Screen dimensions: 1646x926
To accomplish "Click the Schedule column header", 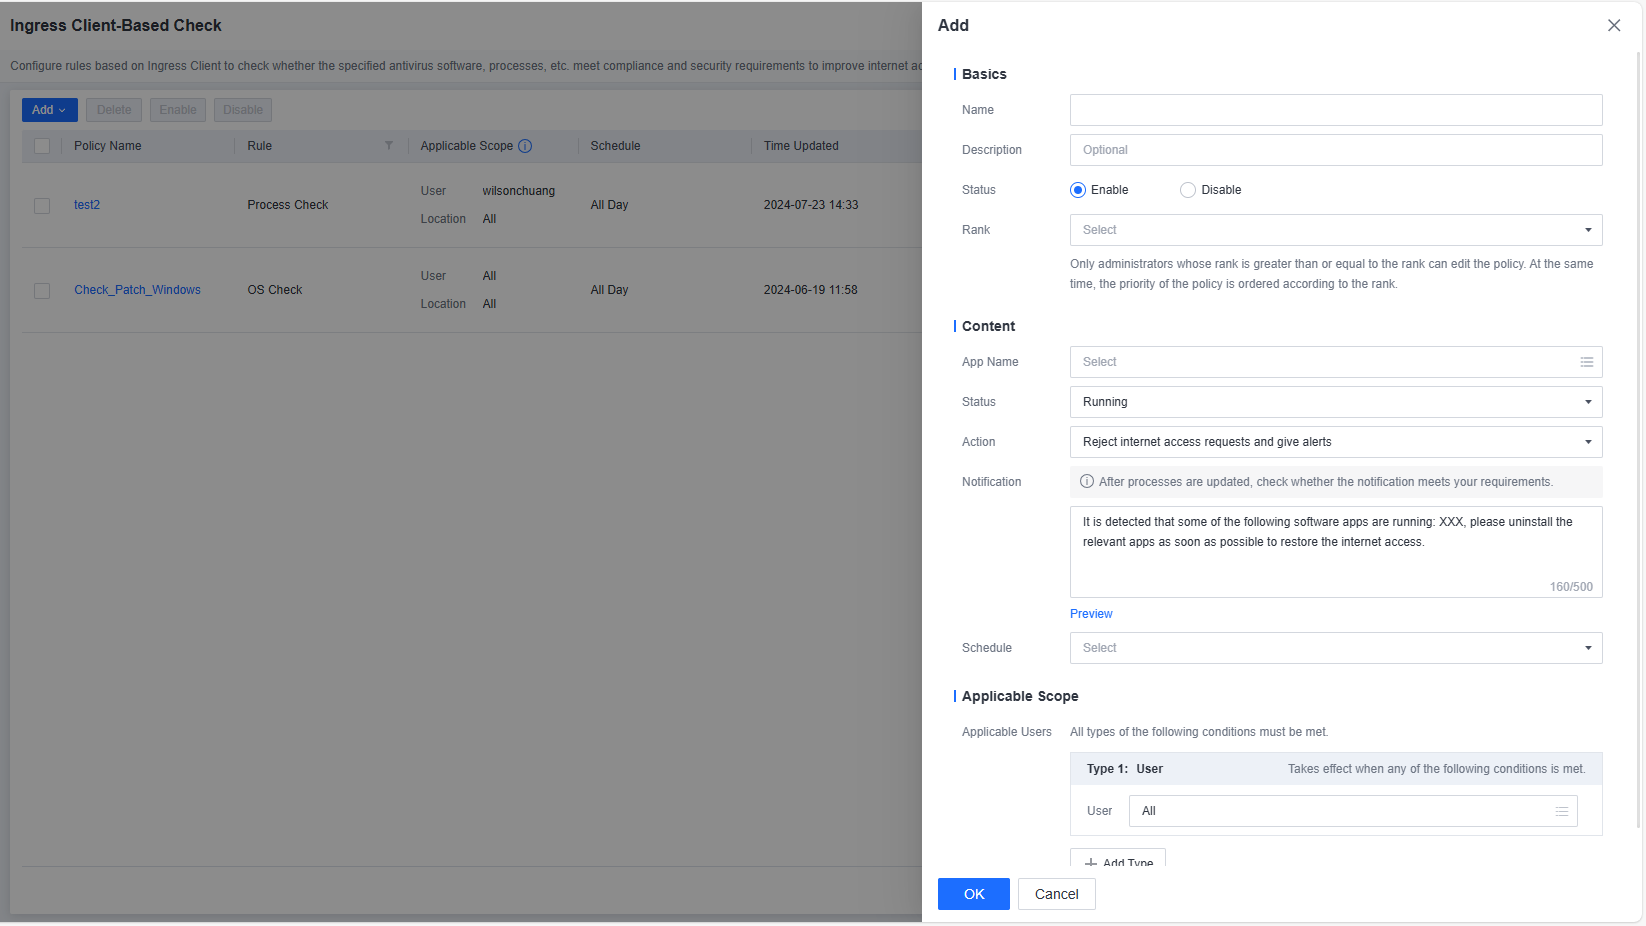I will (x=615, y=146).
